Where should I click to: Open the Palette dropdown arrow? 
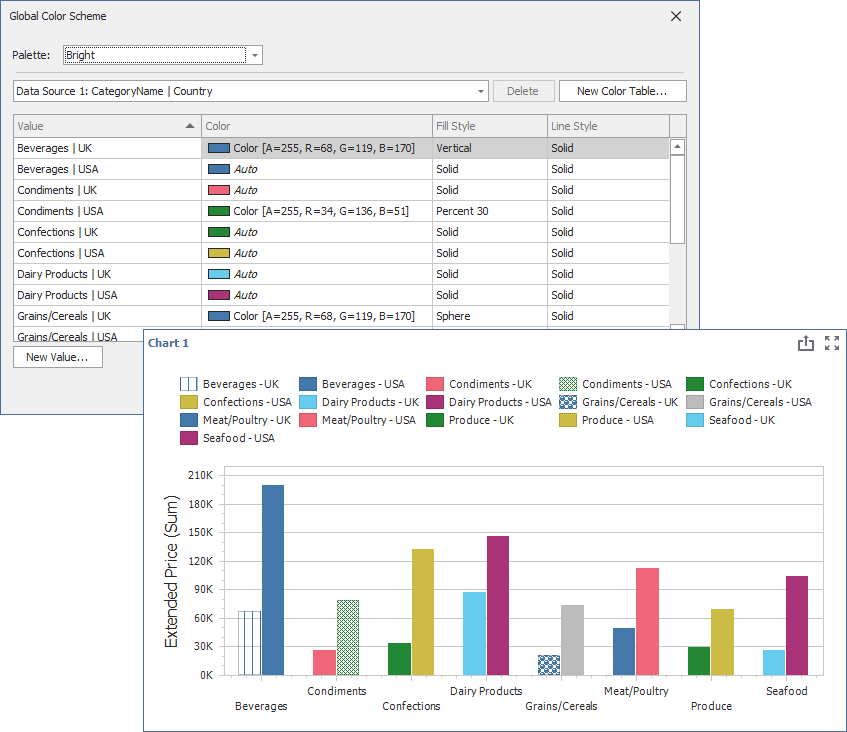(x=255, y=55)
